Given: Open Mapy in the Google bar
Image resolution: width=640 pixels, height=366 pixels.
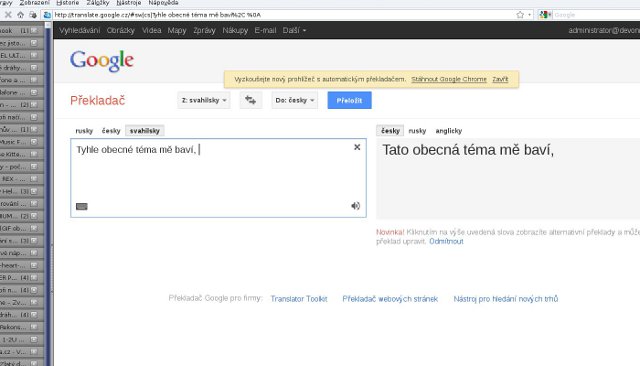Looking at the screenshot, I should [177, 30].
